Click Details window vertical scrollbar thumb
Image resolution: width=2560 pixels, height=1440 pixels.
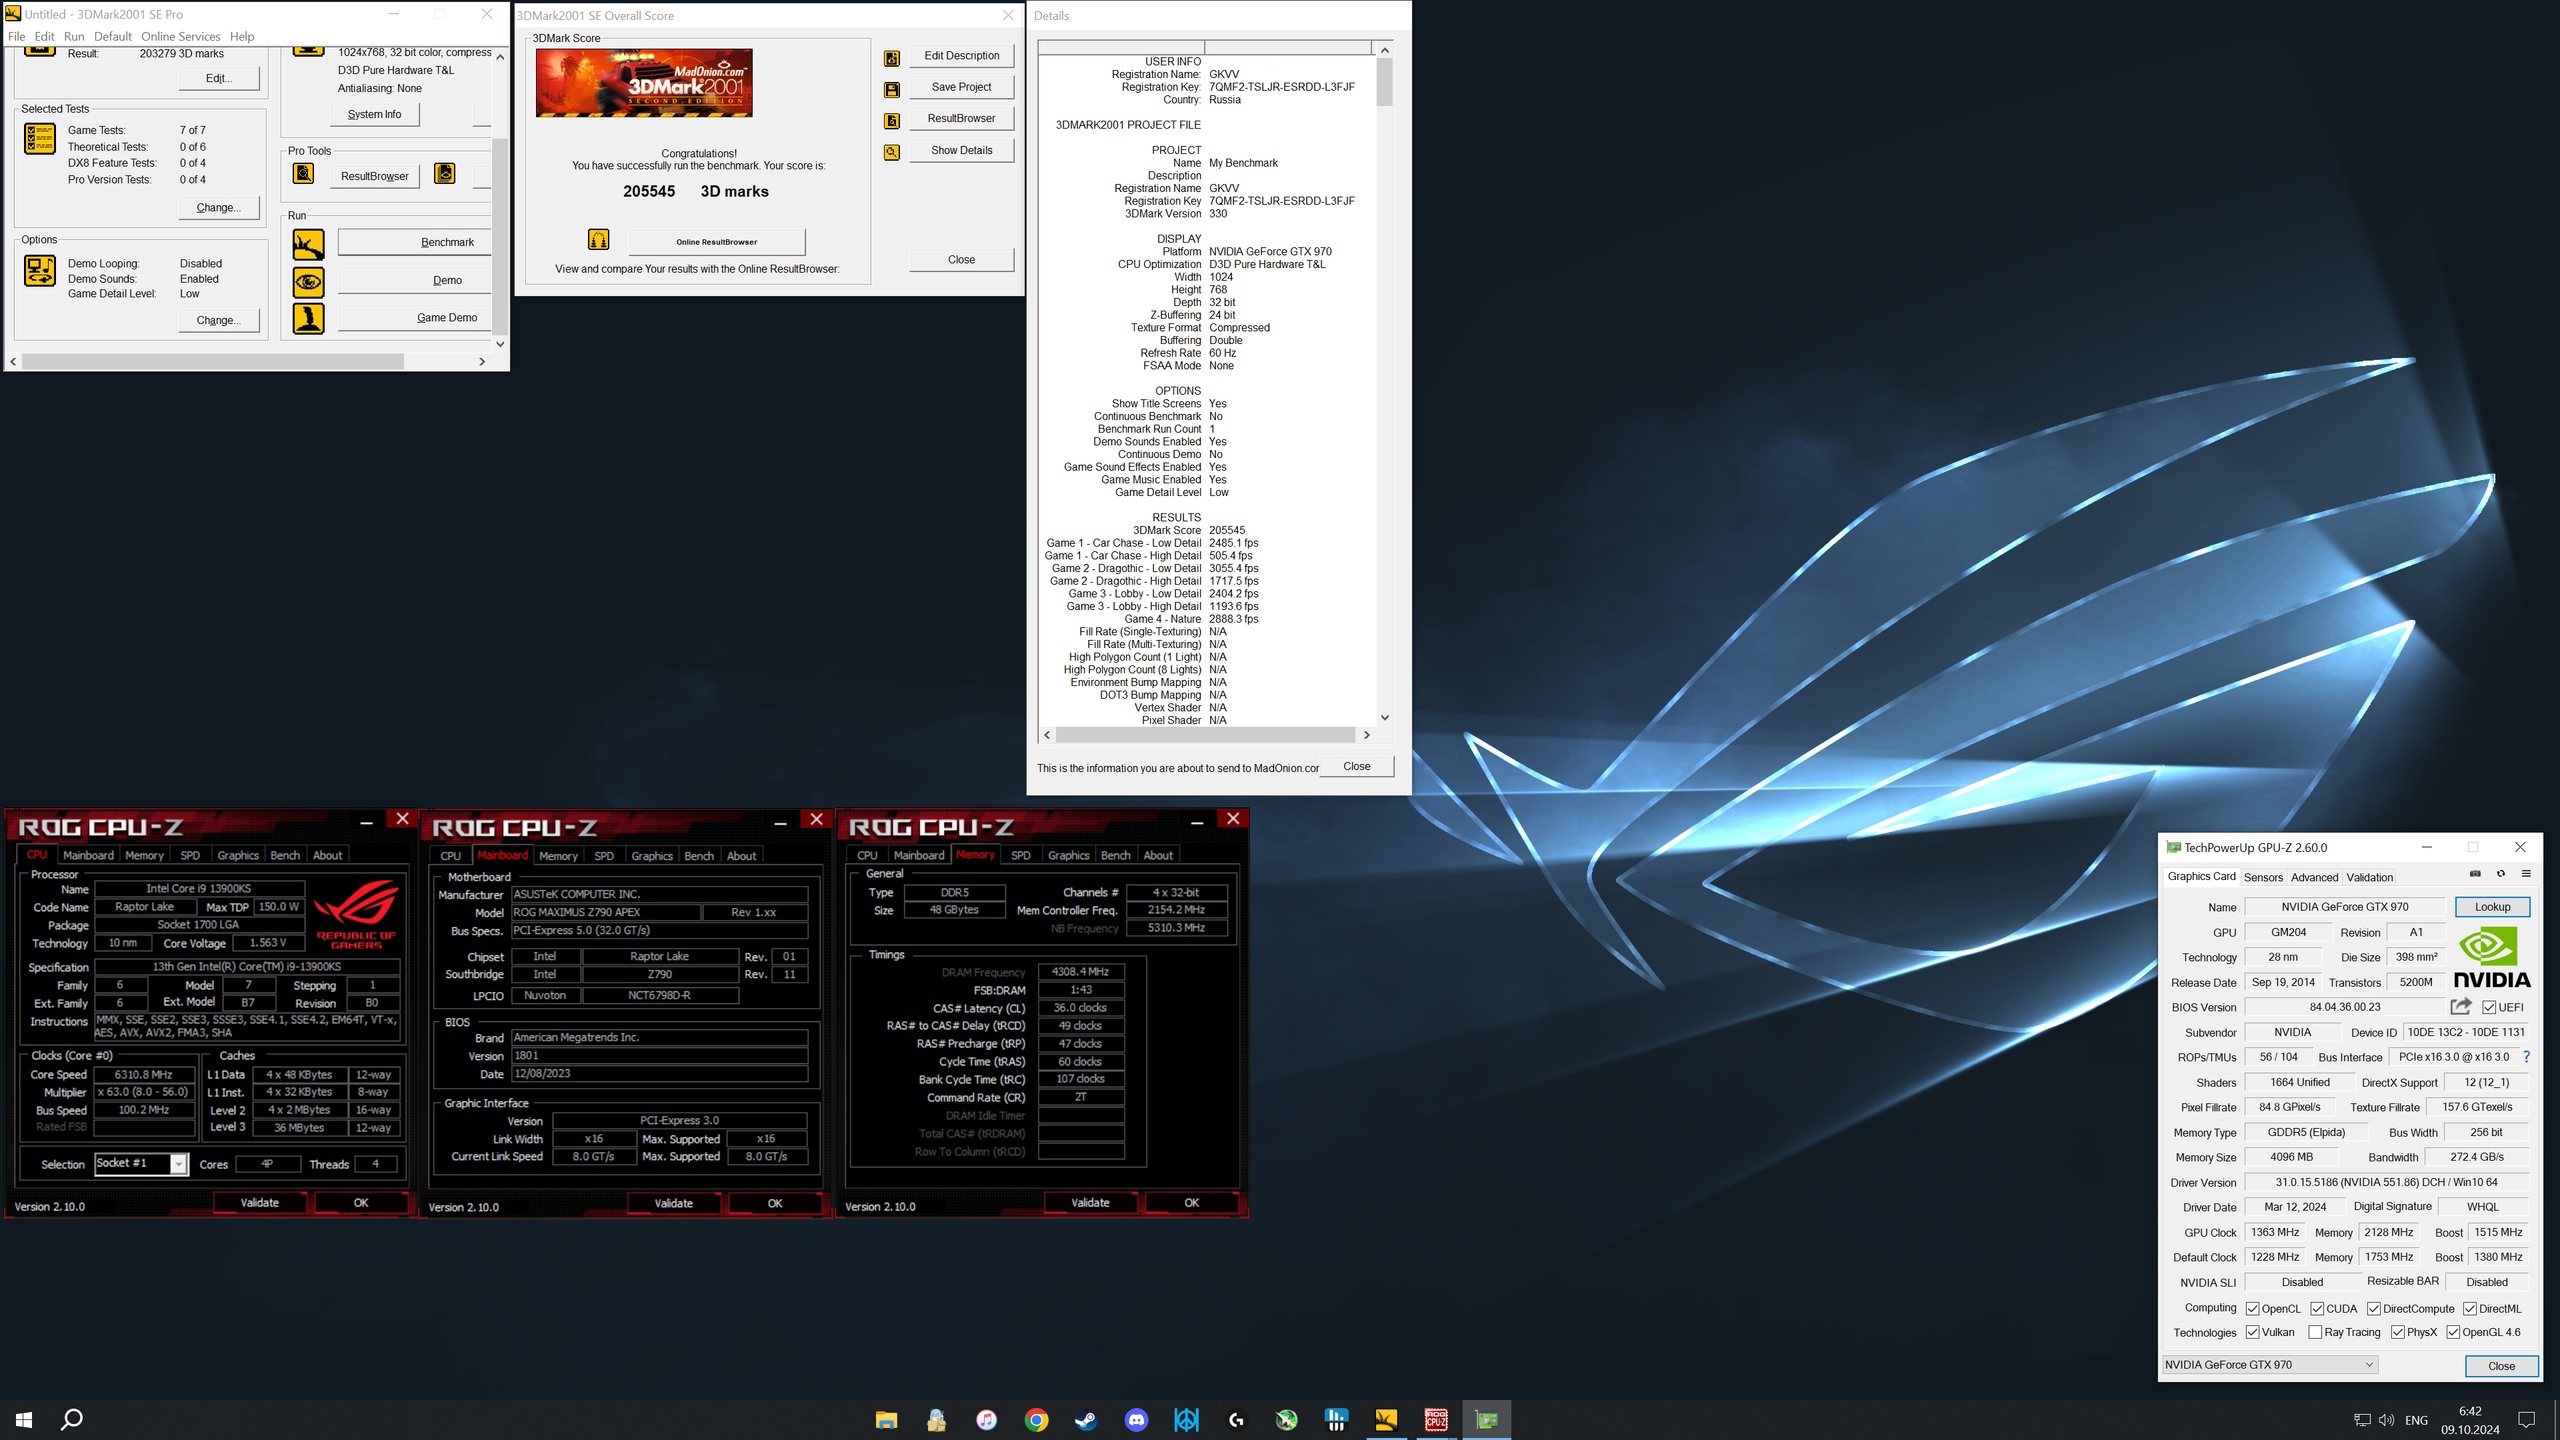coord(1384,82)
